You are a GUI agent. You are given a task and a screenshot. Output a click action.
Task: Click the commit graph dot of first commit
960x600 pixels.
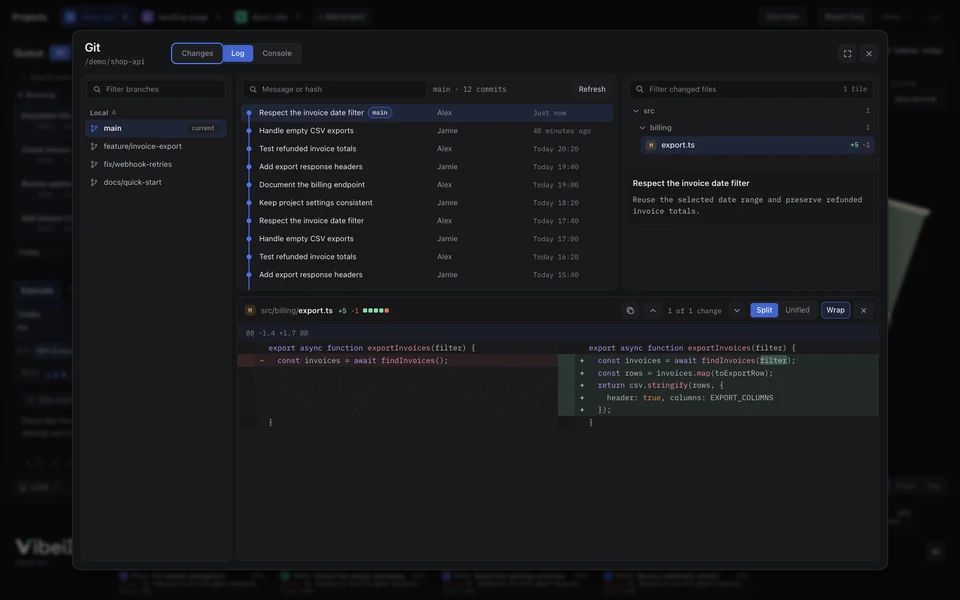click(x=249, y=113)
